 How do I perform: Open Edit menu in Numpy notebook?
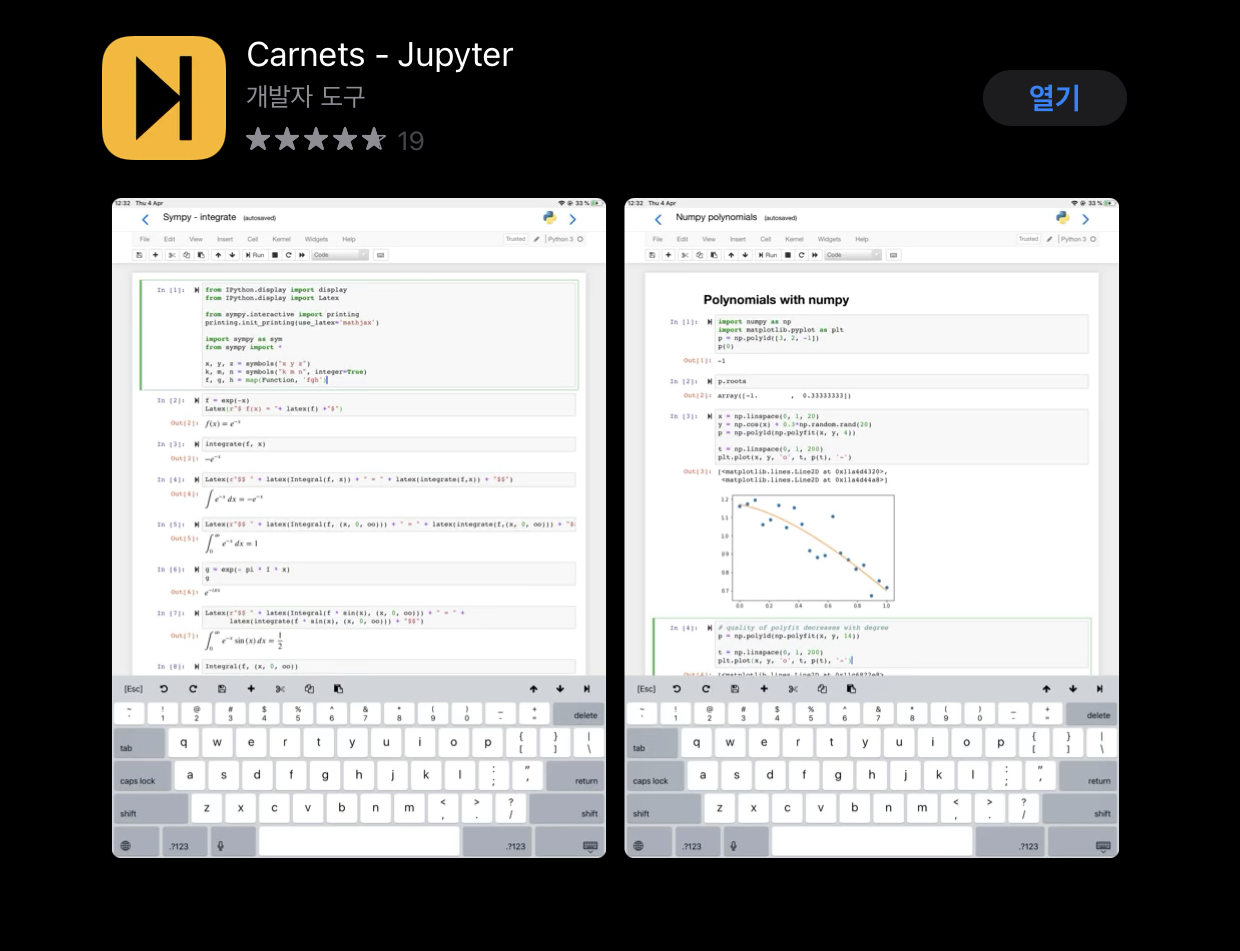(x=682, y=239)
